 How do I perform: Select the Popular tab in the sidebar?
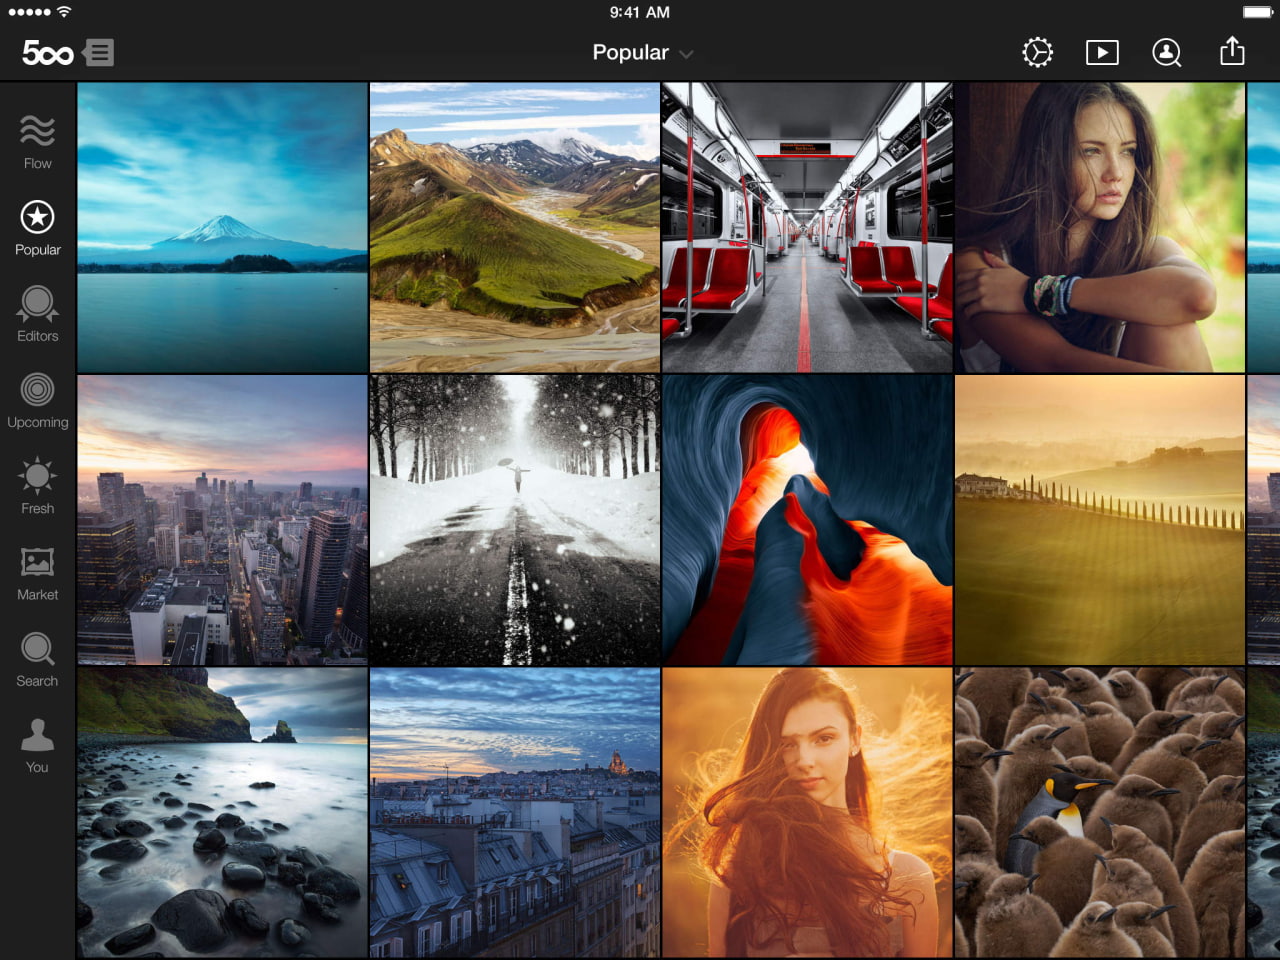pos(37,224)
